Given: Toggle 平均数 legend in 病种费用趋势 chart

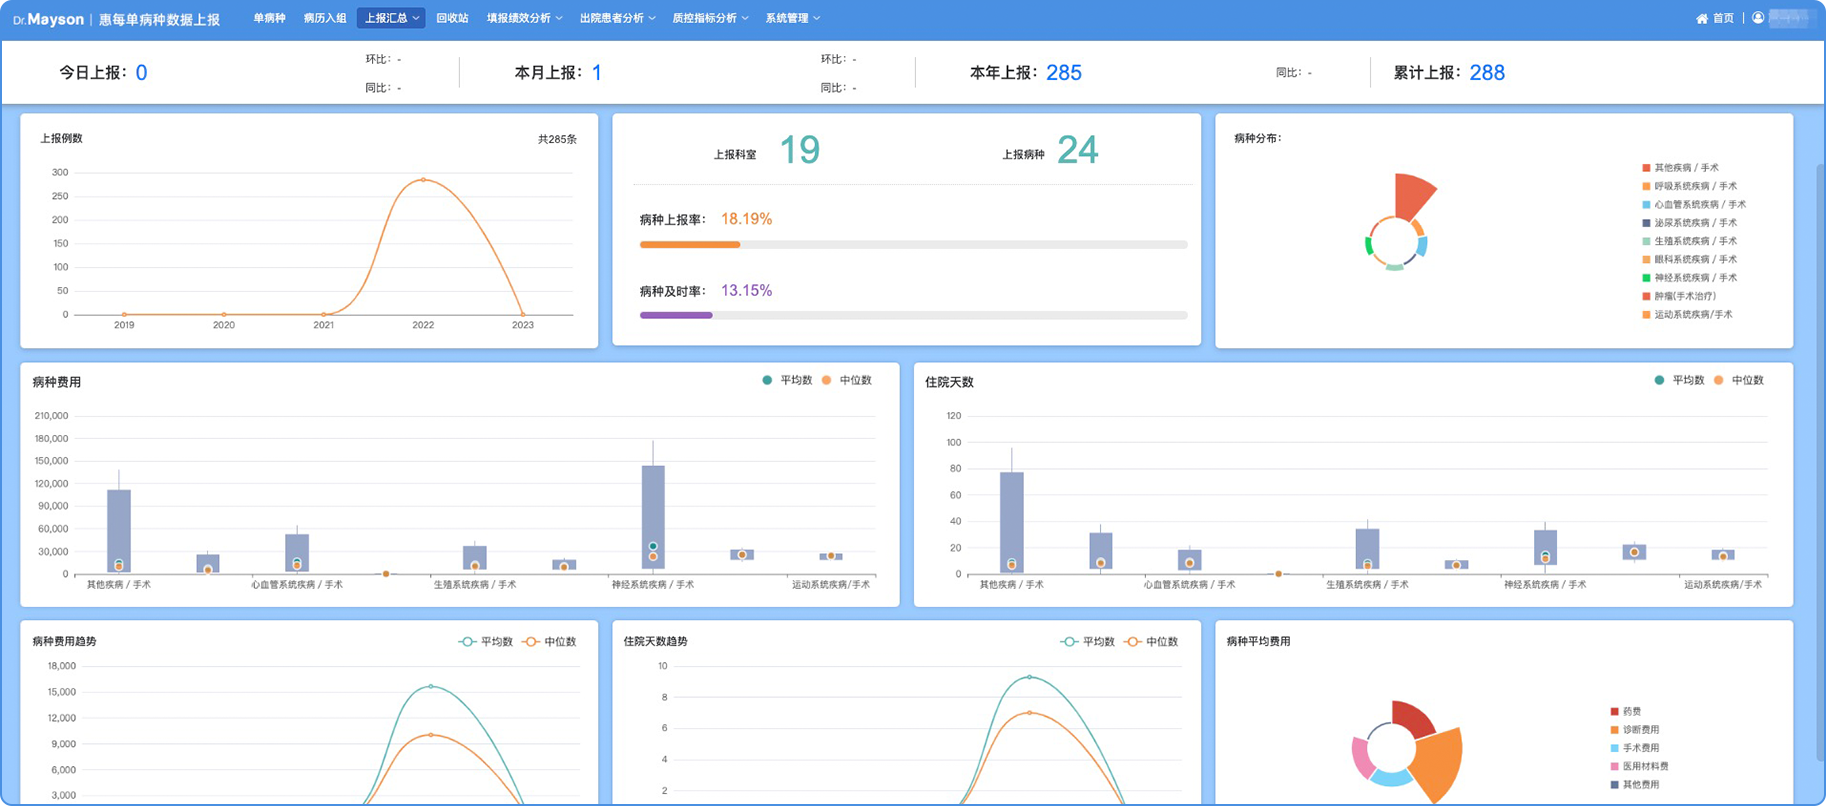Looking at the screenshot, I should click(486, 642).
